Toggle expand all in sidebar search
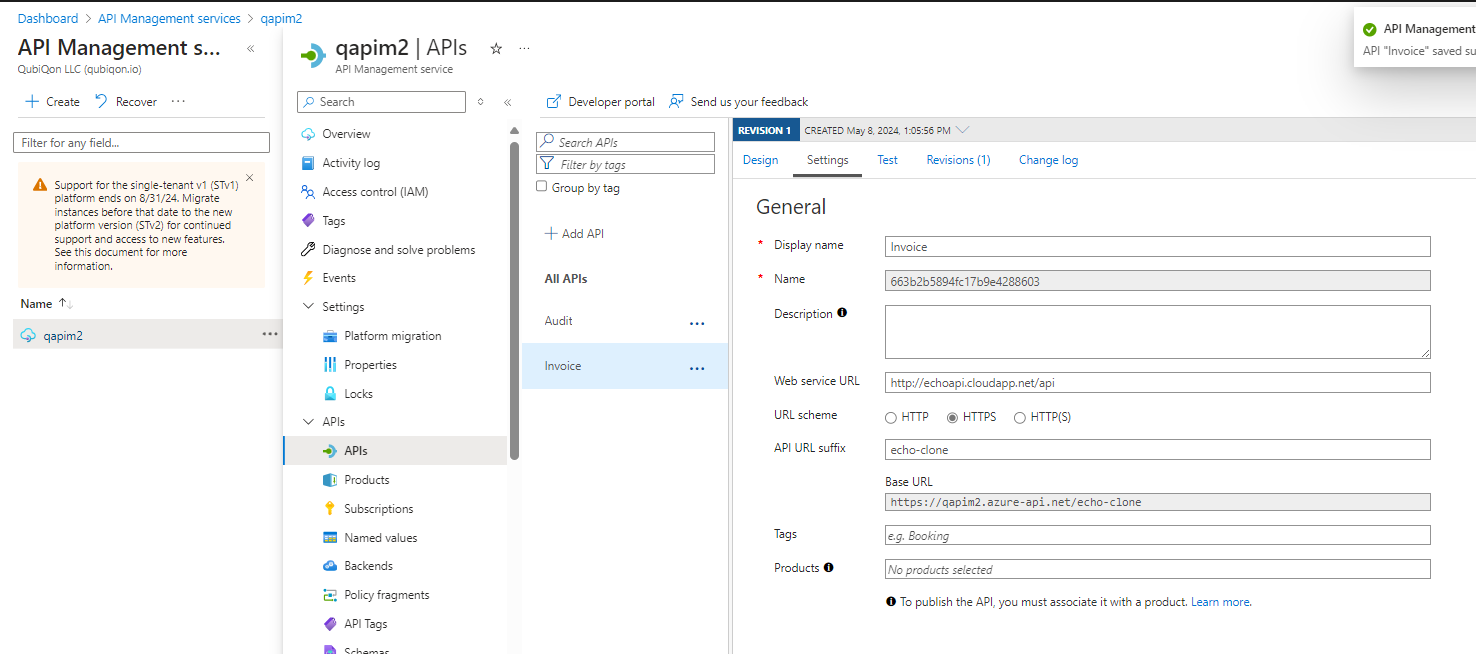The height and width of the screenshot is (654, 1476). (x=480, y=102)
